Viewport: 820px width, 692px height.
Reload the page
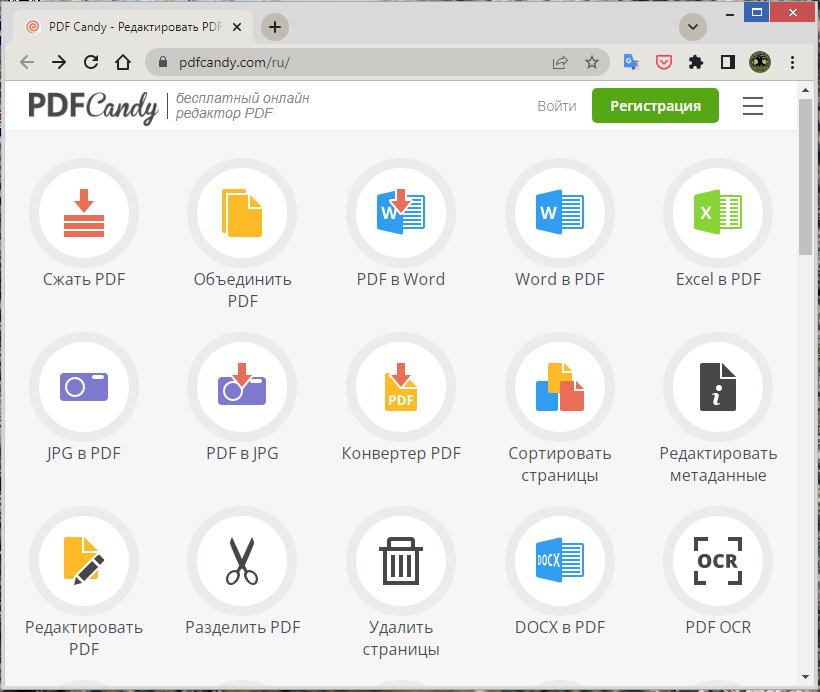91,62
